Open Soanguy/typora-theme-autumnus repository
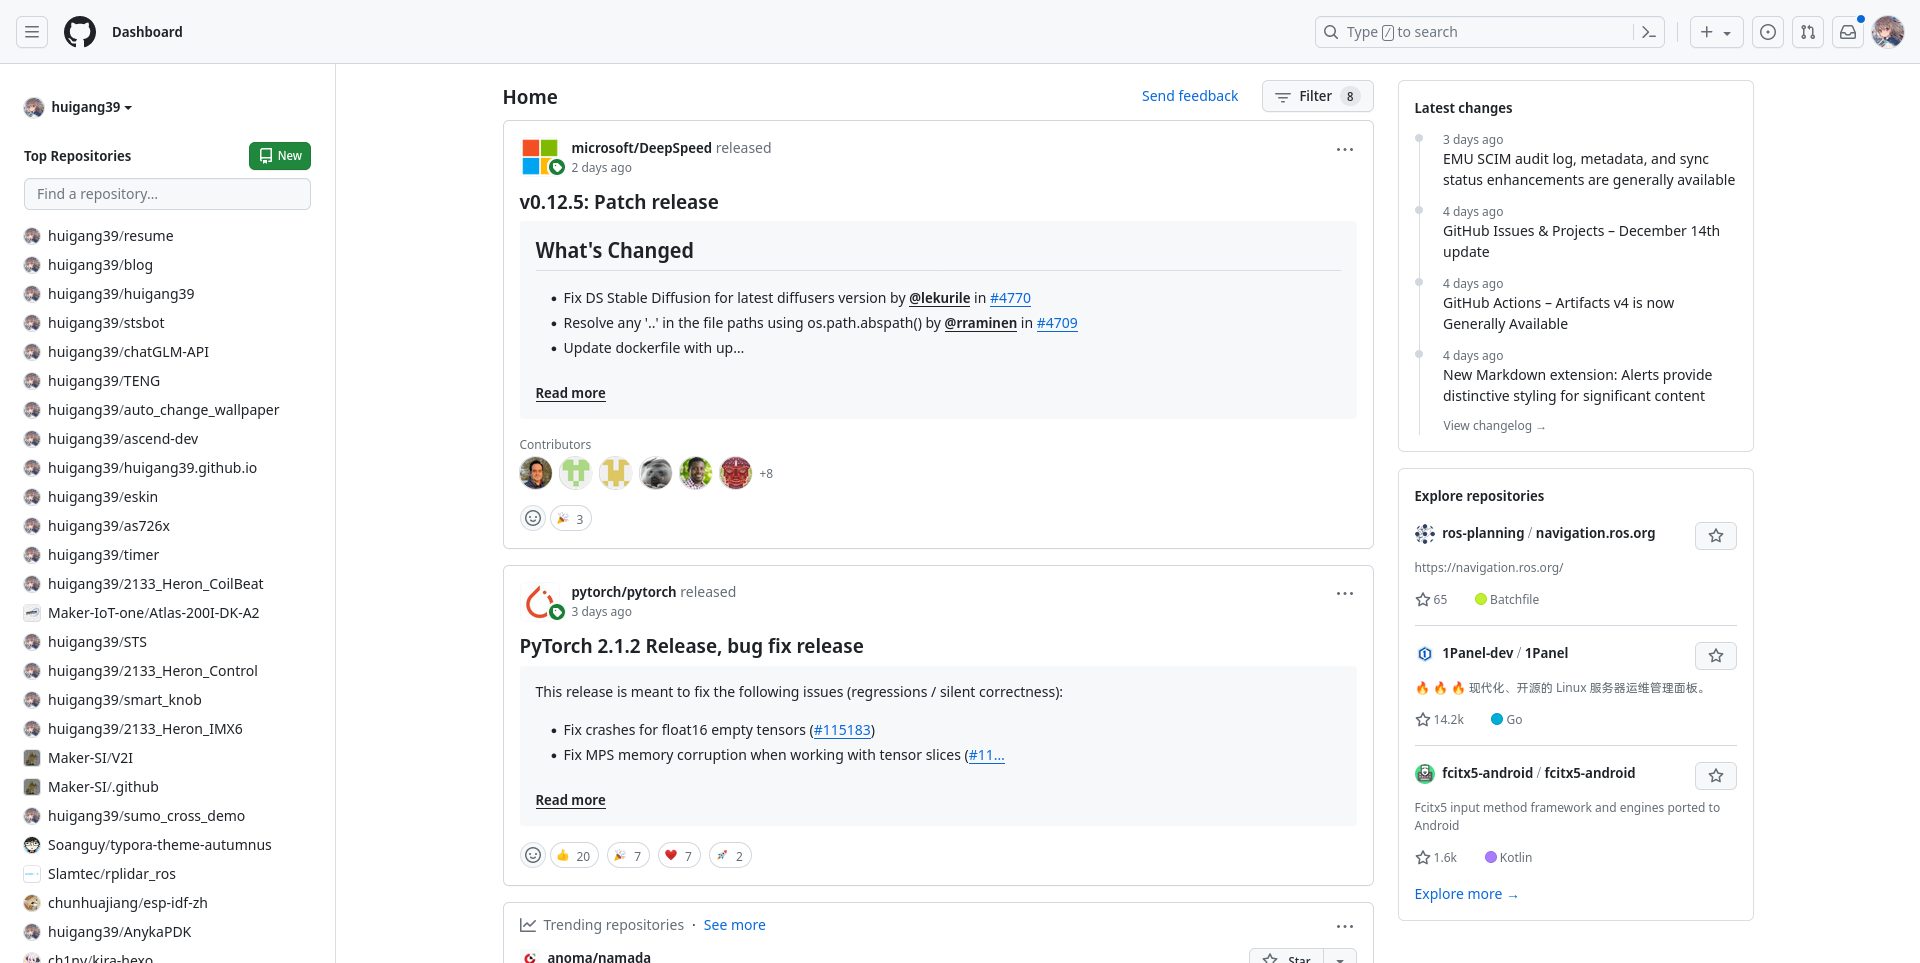 tap(159, 845)
